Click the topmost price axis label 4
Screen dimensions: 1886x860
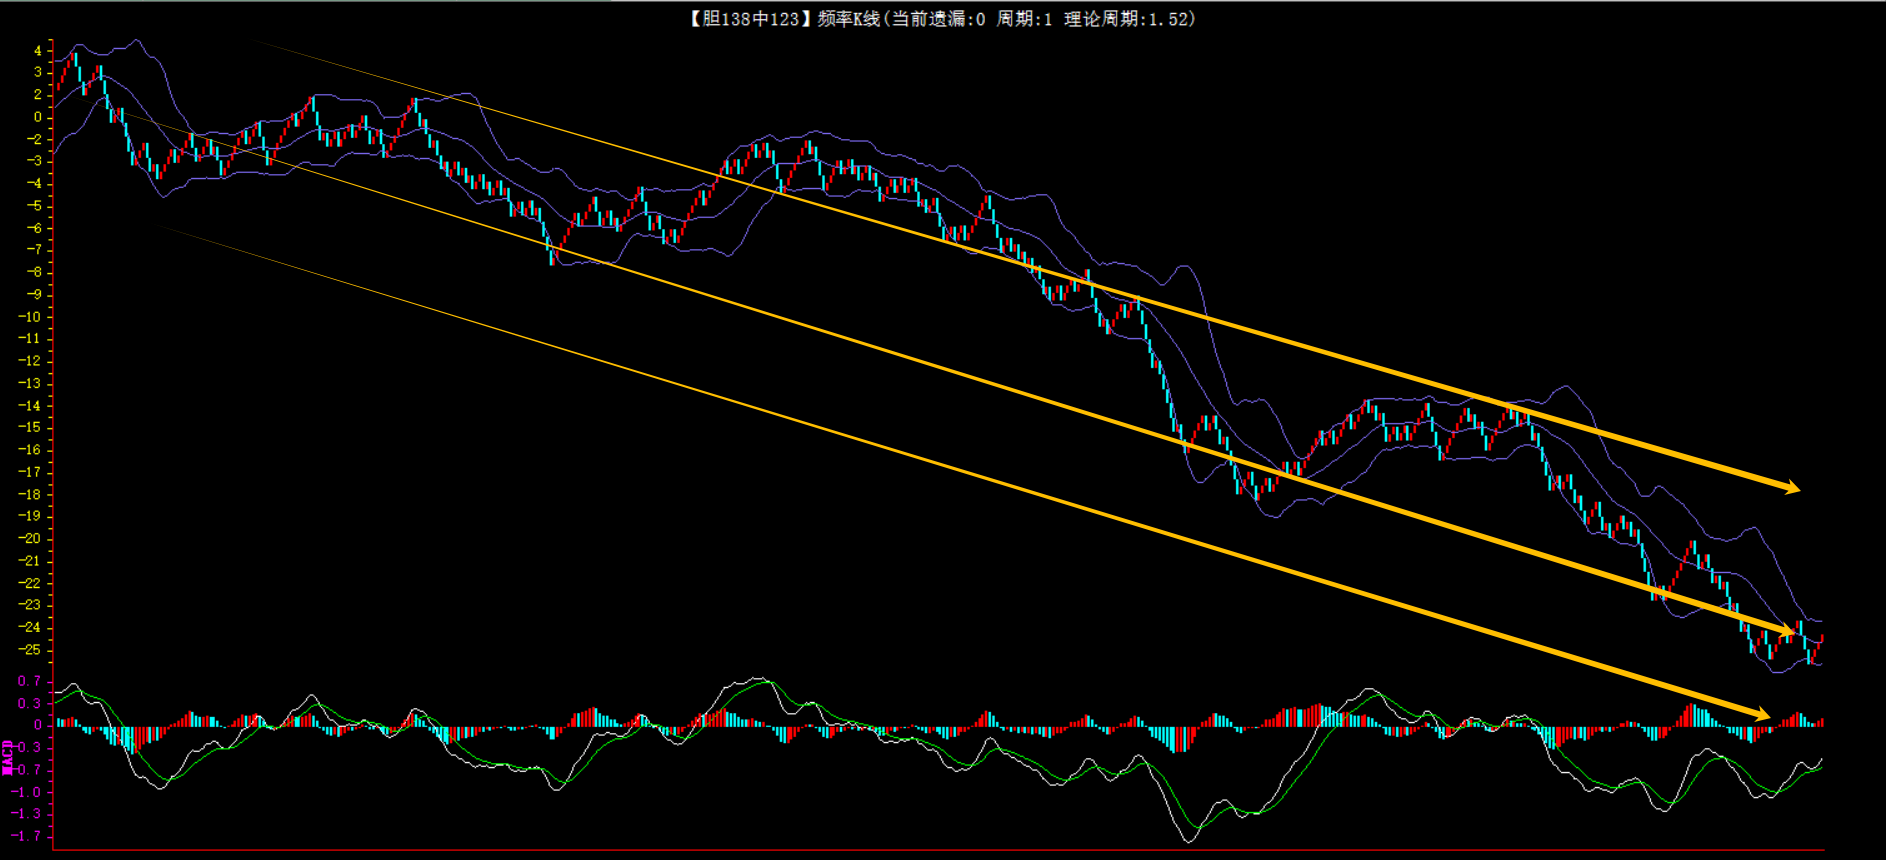coord(38,50)
